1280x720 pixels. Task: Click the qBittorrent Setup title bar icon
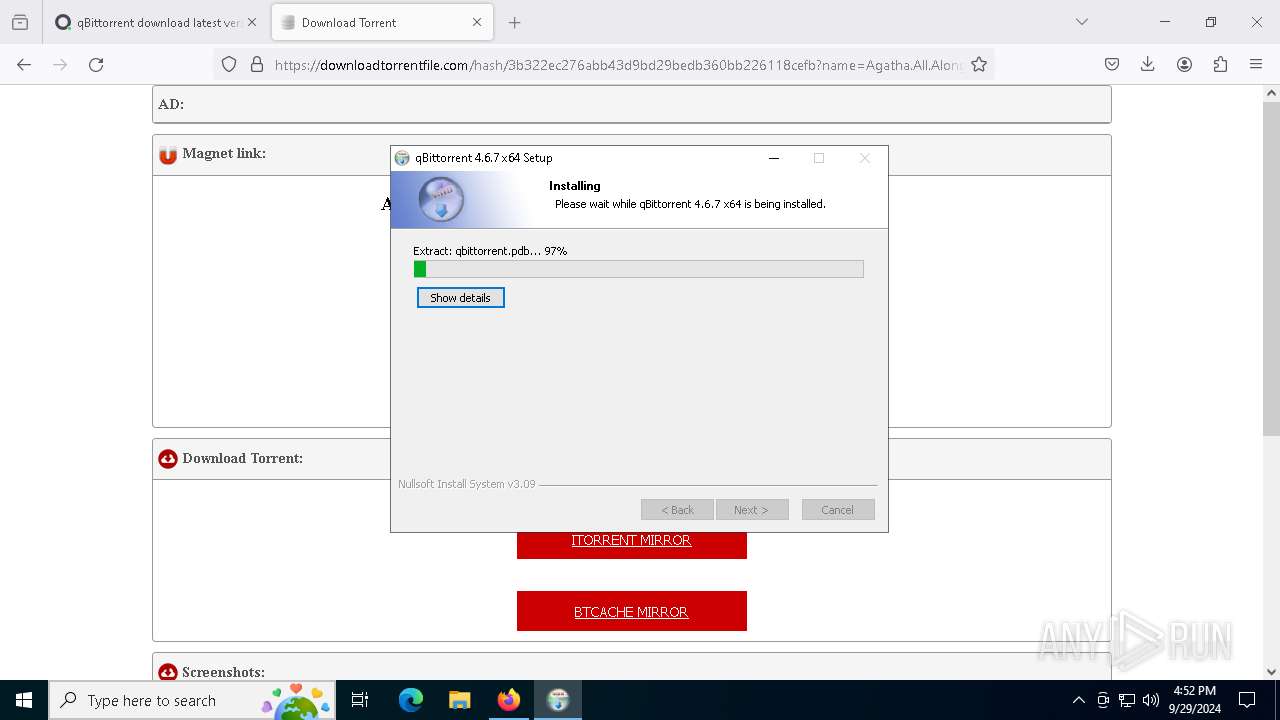(x=402, y=158)
